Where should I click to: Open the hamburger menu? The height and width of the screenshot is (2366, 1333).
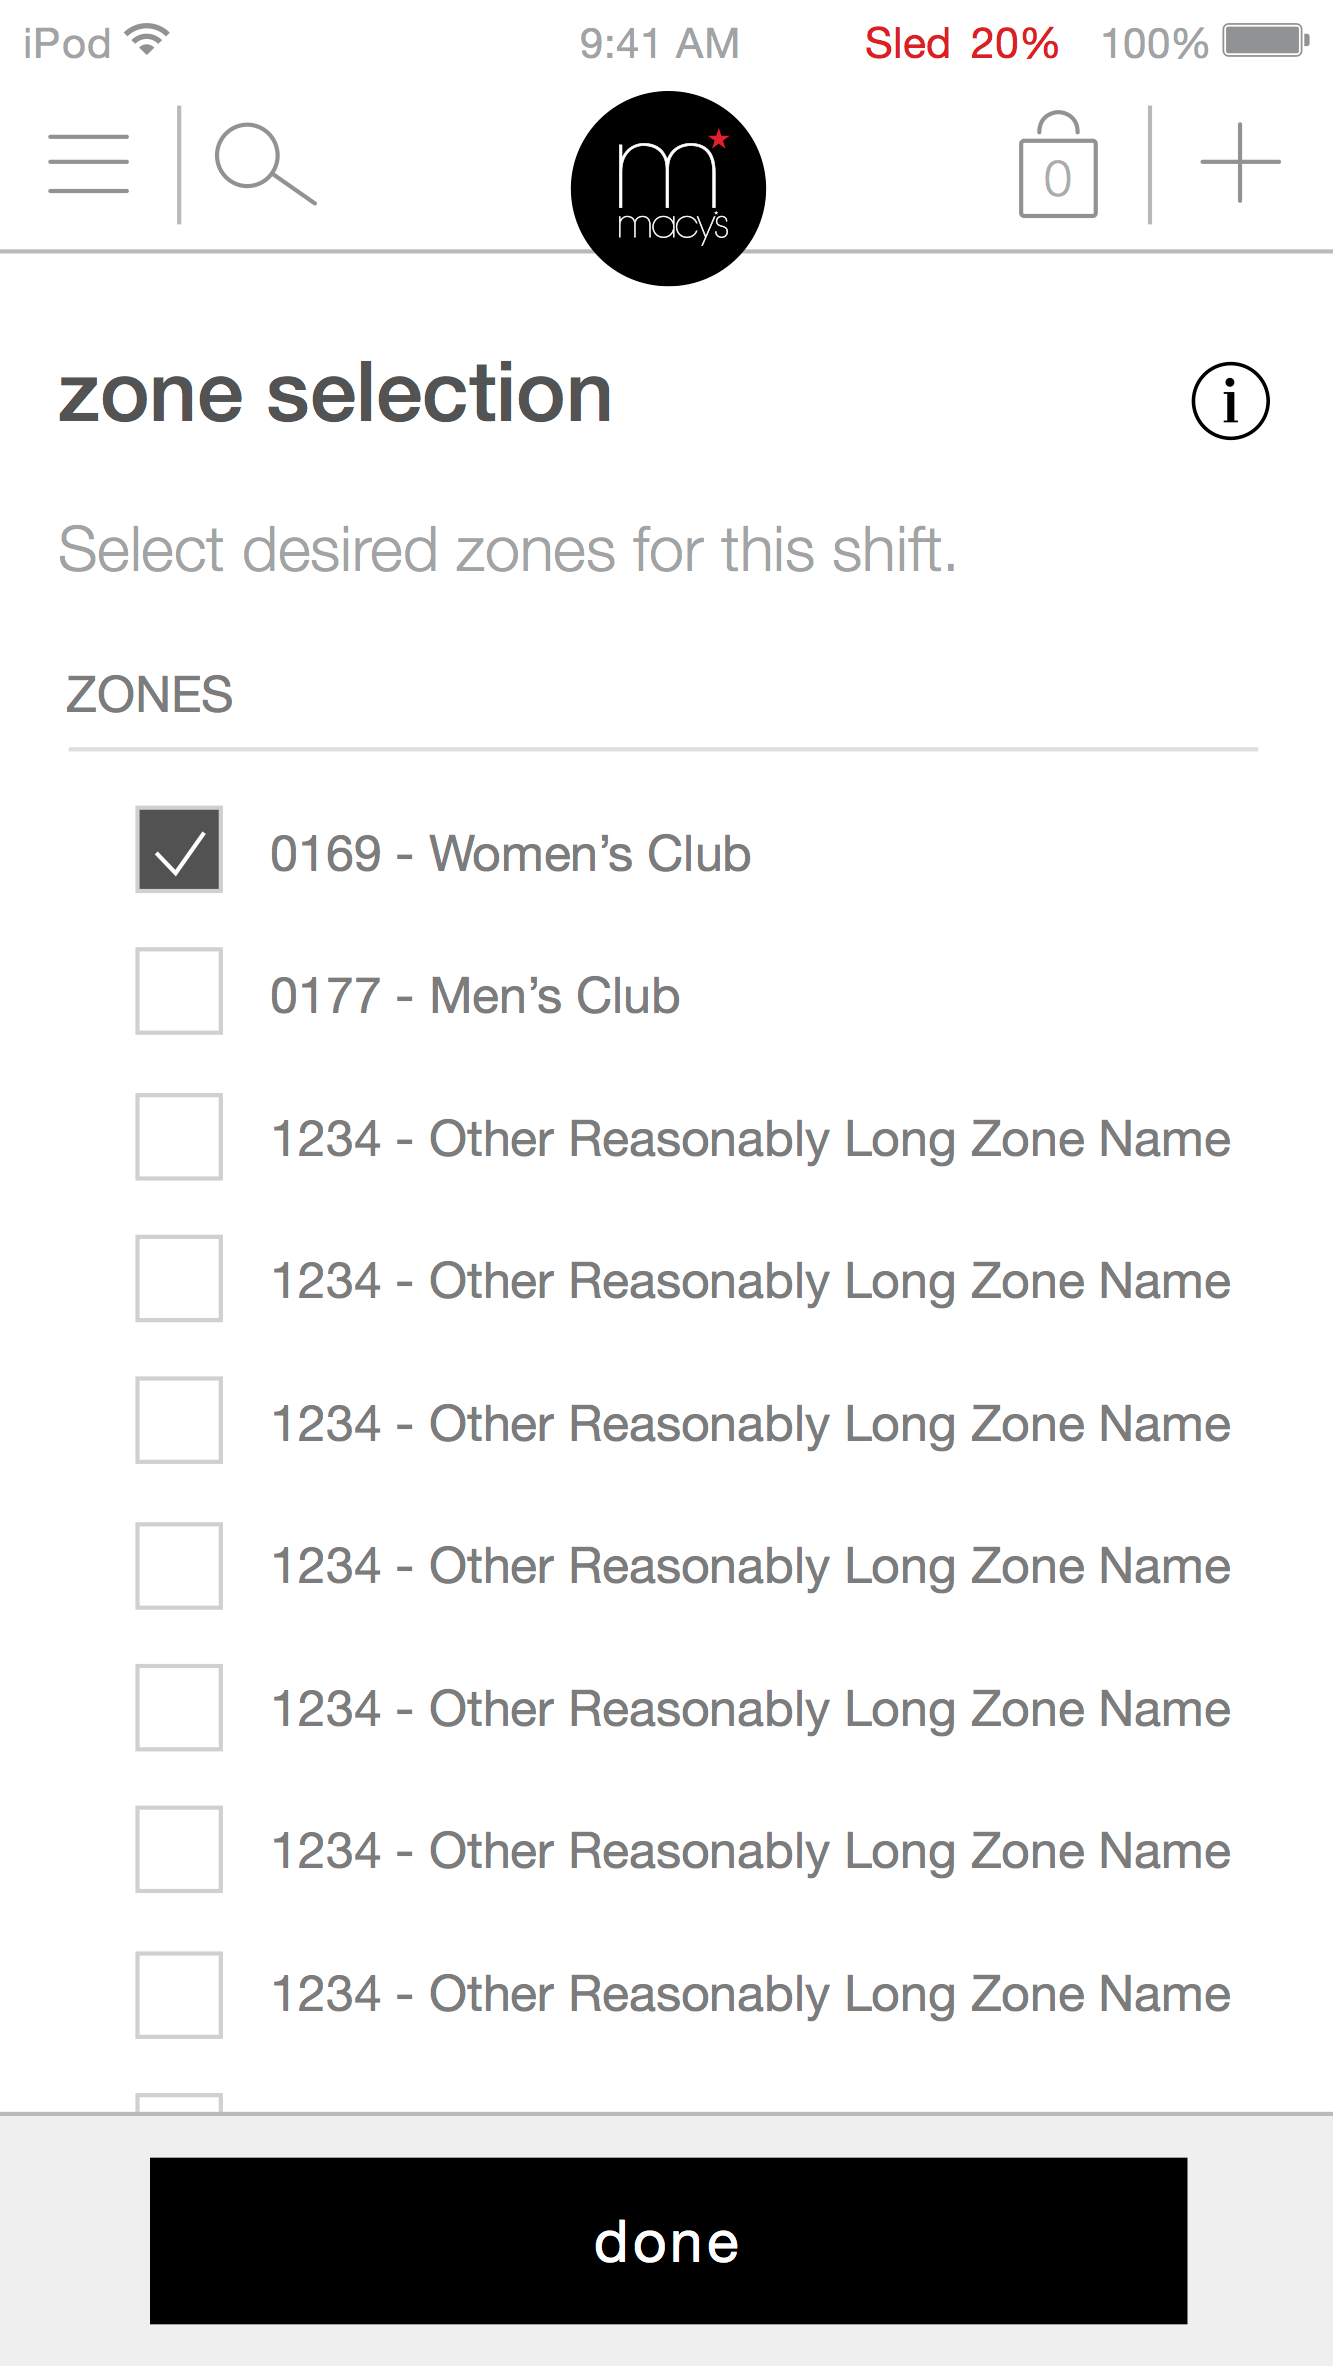pos(88,163)
